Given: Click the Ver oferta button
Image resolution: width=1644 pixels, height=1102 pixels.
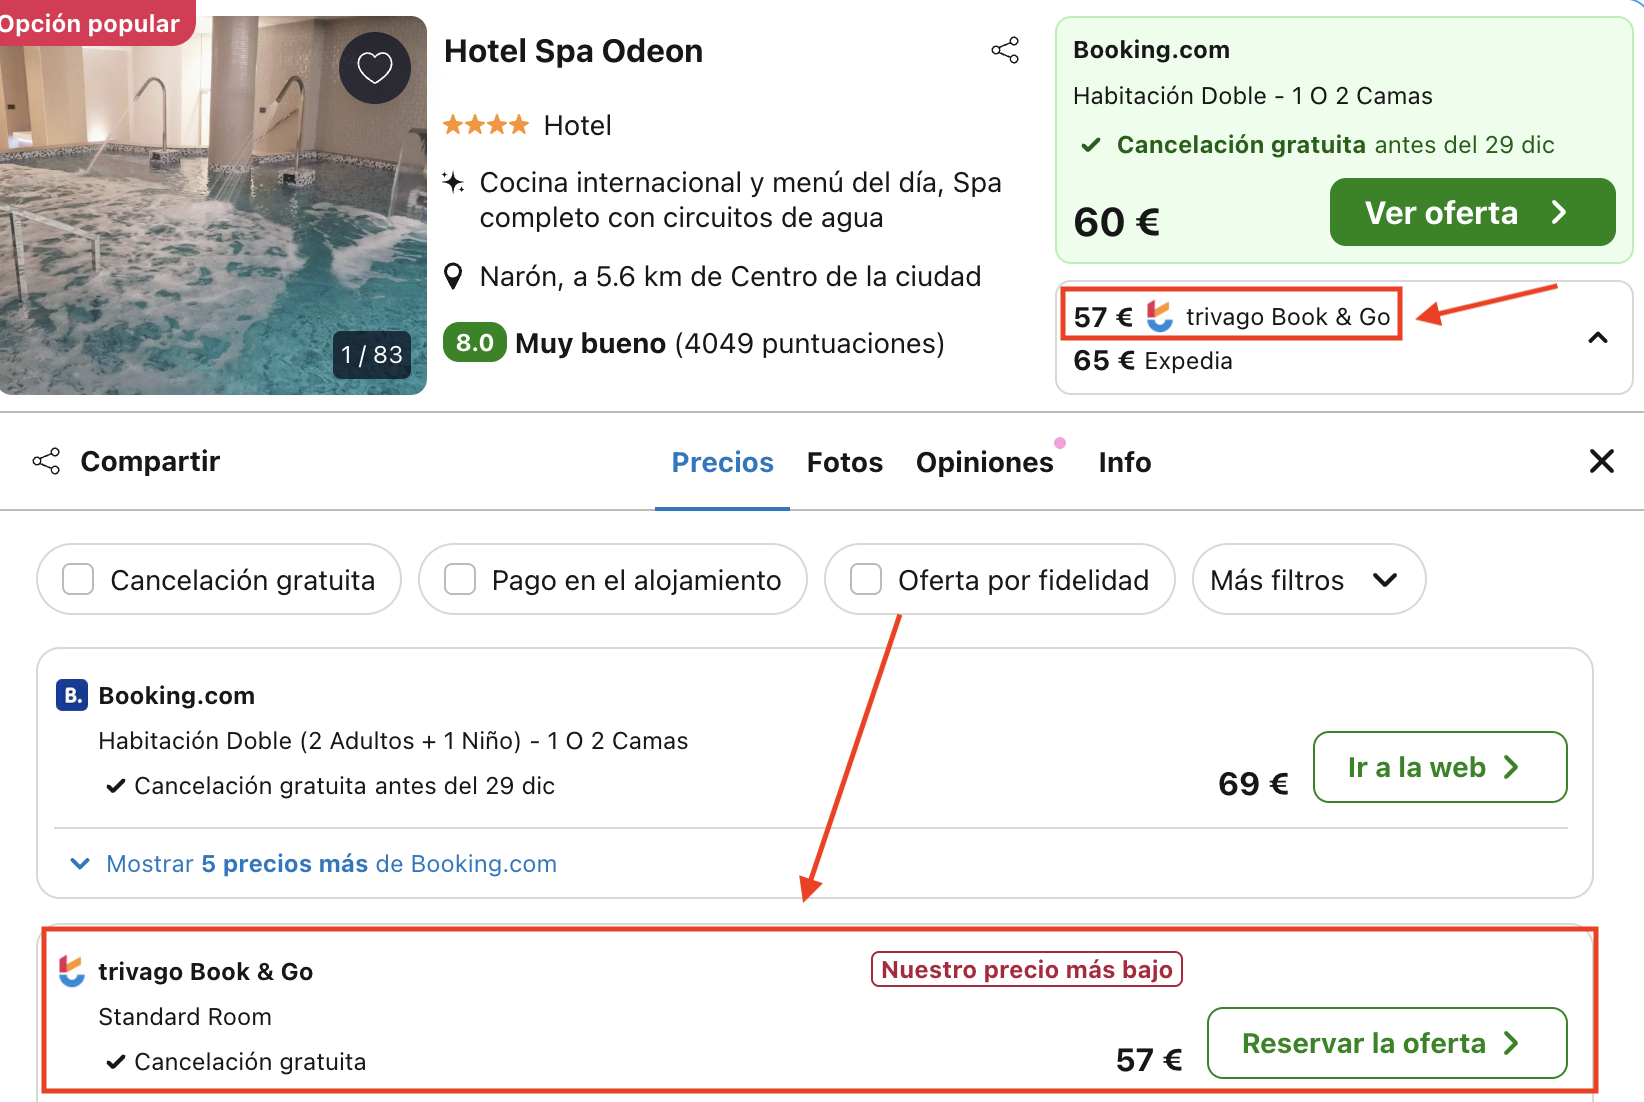Looking at the screenshot, I should [1470, 211].
